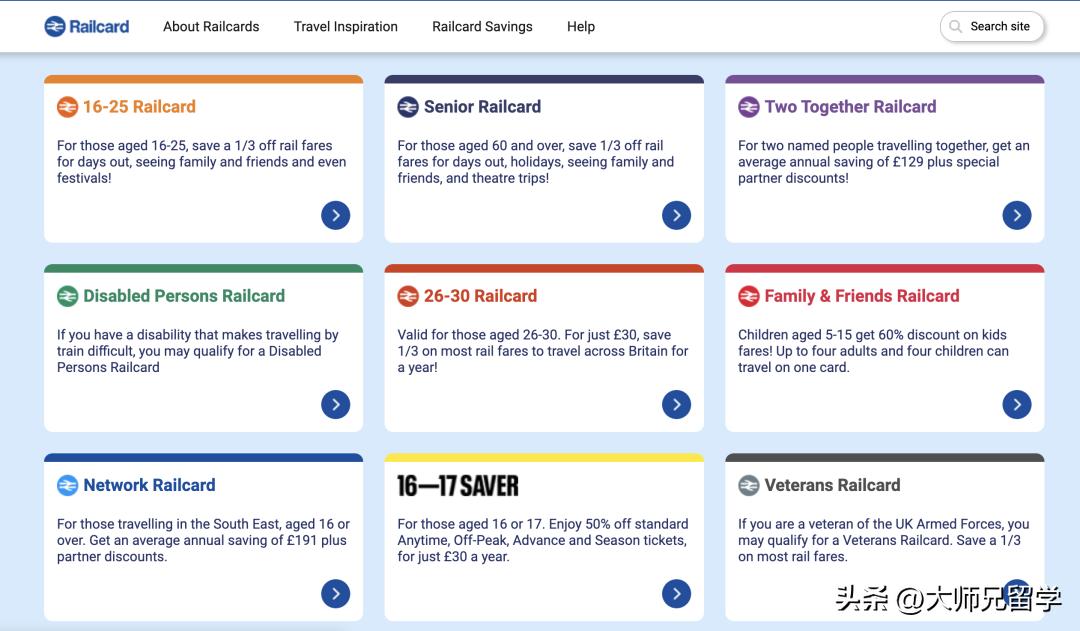1080x631 pixels.
Task: Click the purple Two Together Railcard icon
Action: 749,107
